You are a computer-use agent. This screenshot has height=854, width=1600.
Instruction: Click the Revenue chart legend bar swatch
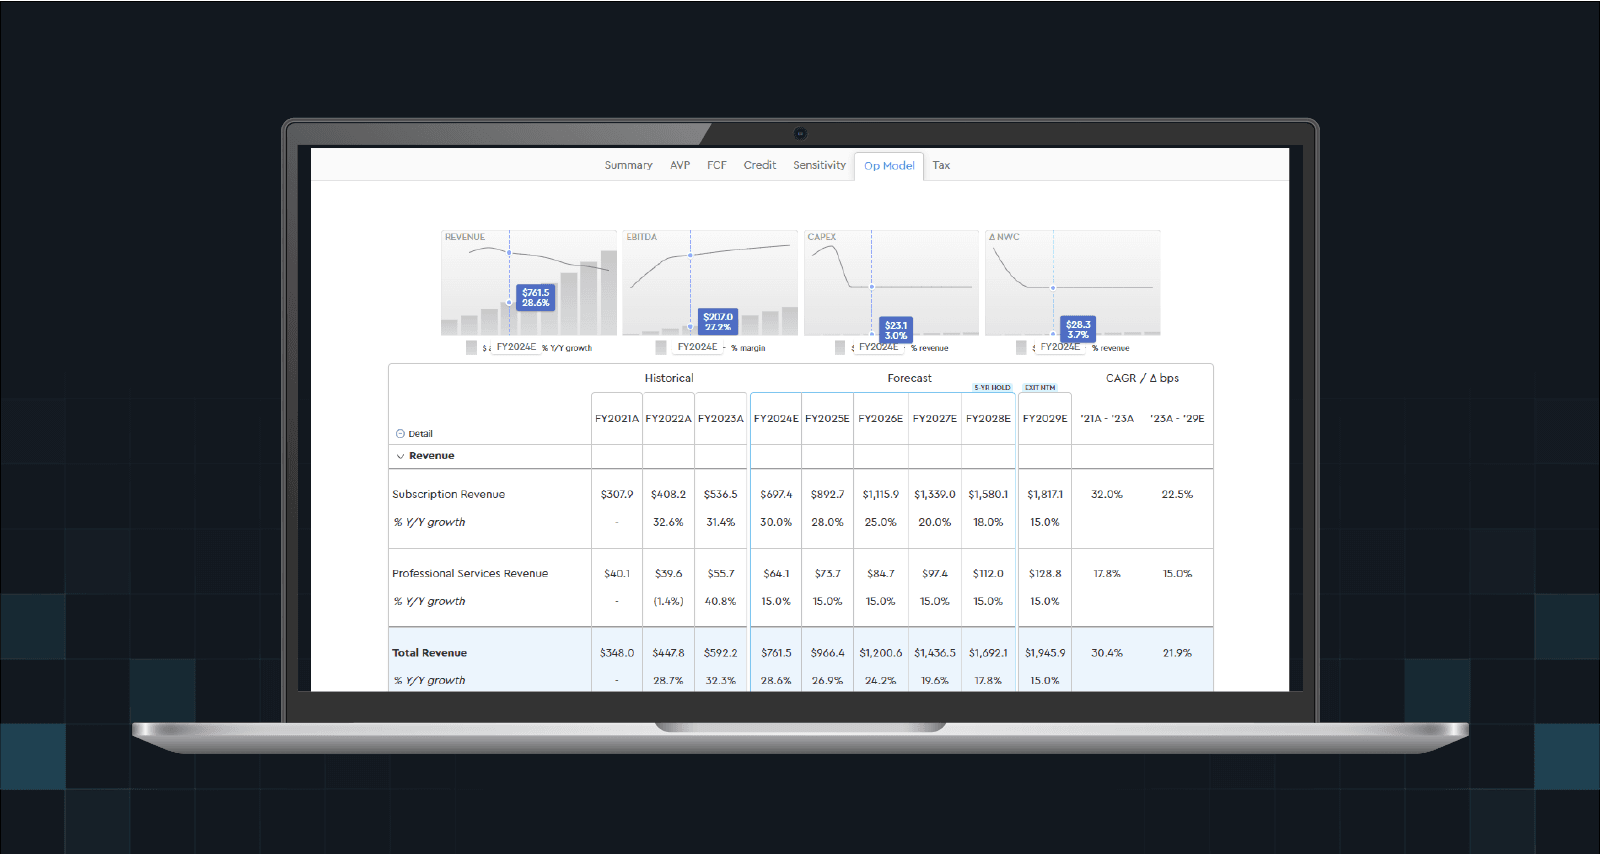(471, 348)
